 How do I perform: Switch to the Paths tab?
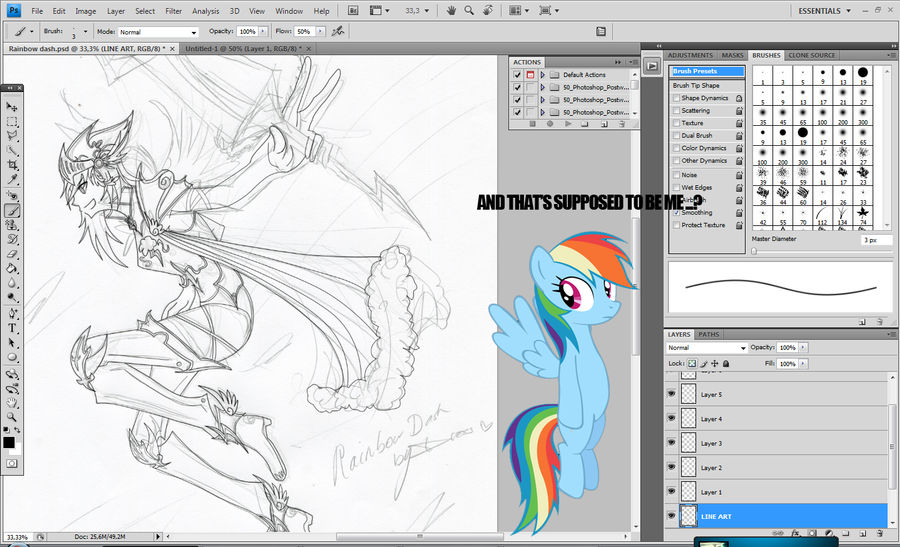708,334
